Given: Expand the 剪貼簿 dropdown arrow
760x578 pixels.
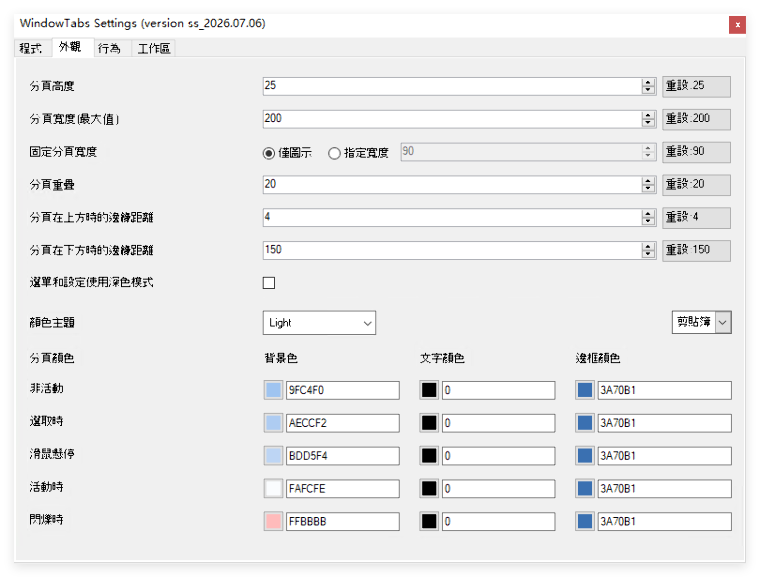Looking at the screenshot, I should (x=723, y=323).
